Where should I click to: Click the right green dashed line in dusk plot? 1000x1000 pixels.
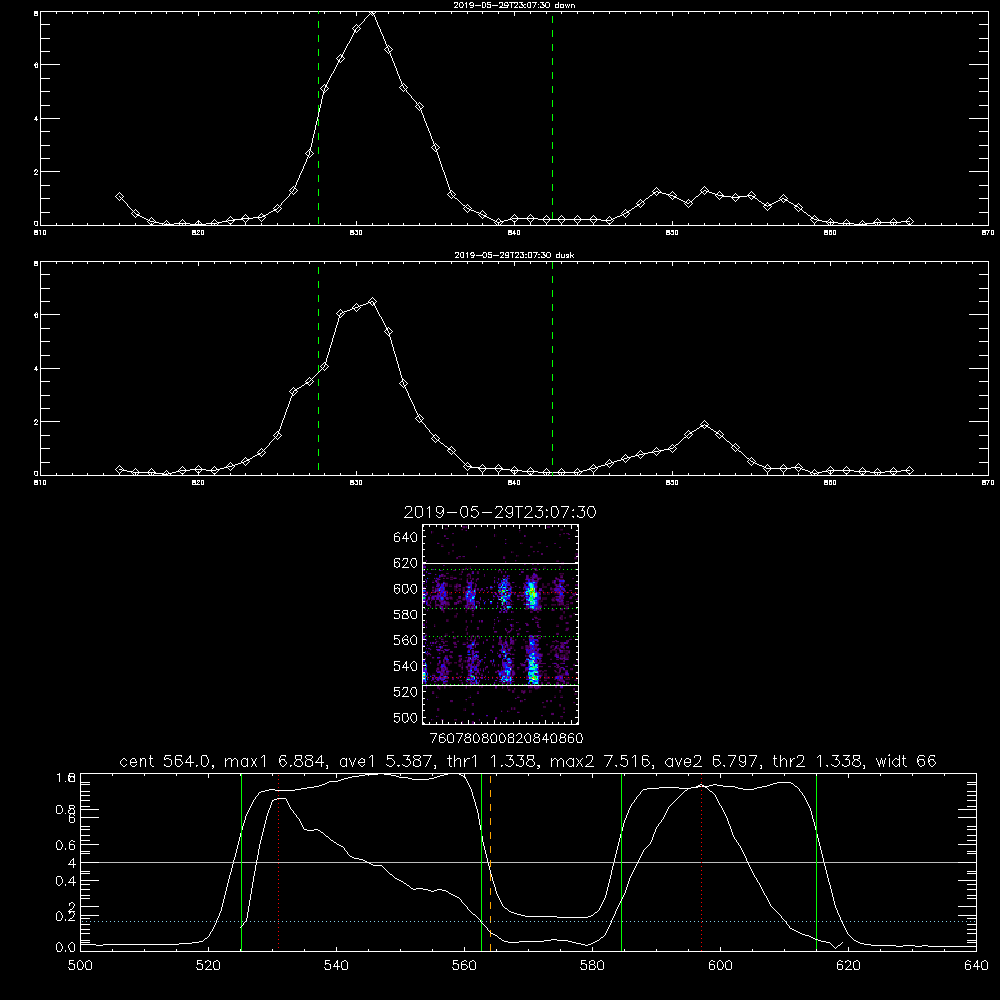[552, 369]
